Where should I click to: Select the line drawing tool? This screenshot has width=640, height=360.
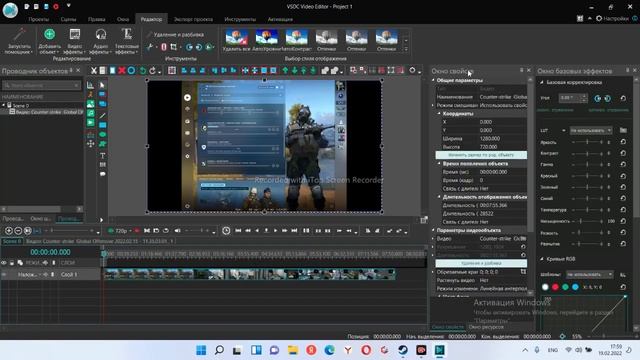pyautogui.click(x=102, y=116)
